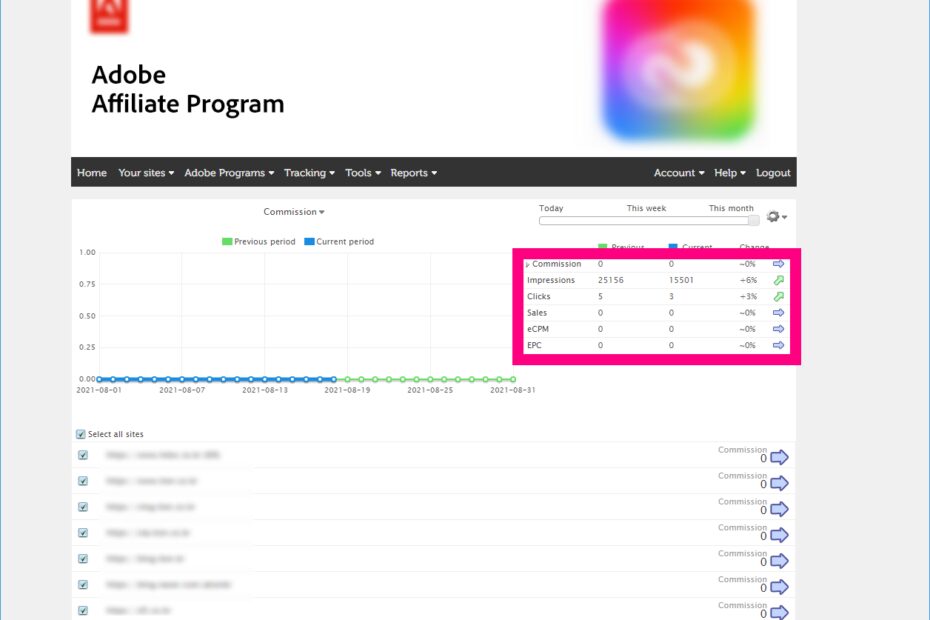Click the Impressions previous value 25156

[611, 280]
